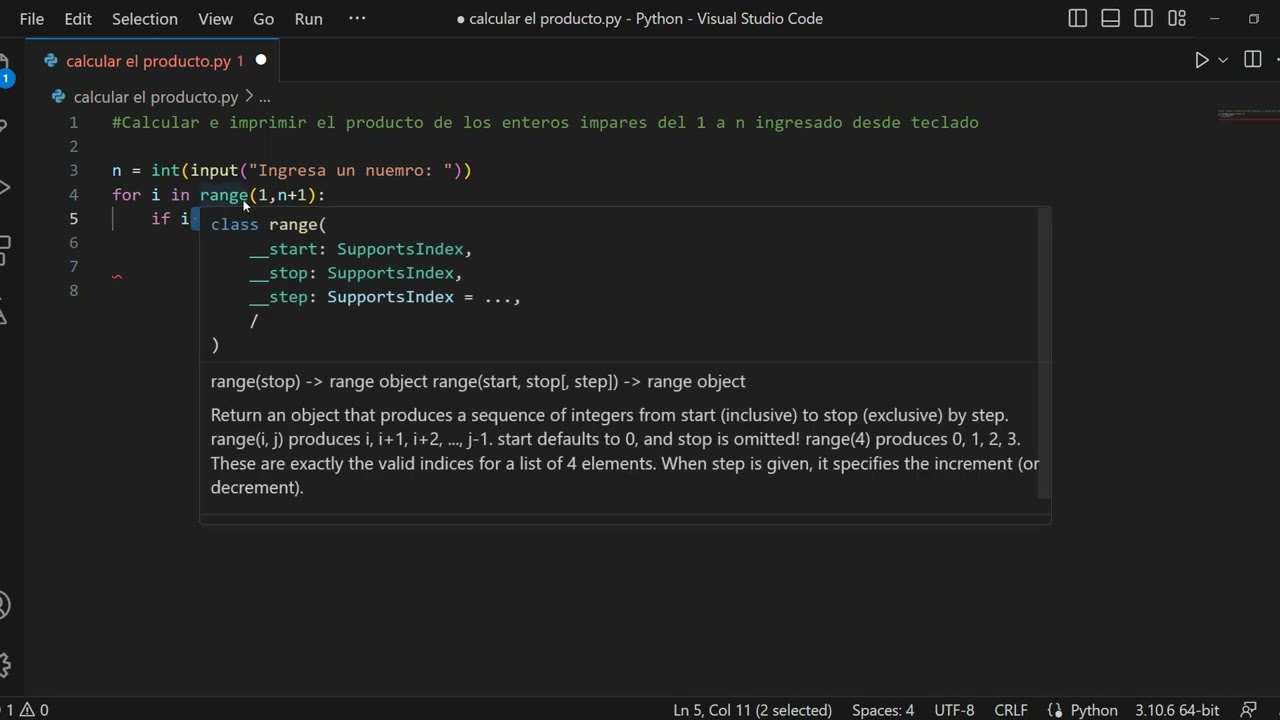The height and width of the screenshot is (720, 1280).
Task: Click the "for" keyword on line 4
Action: (126, 194)
